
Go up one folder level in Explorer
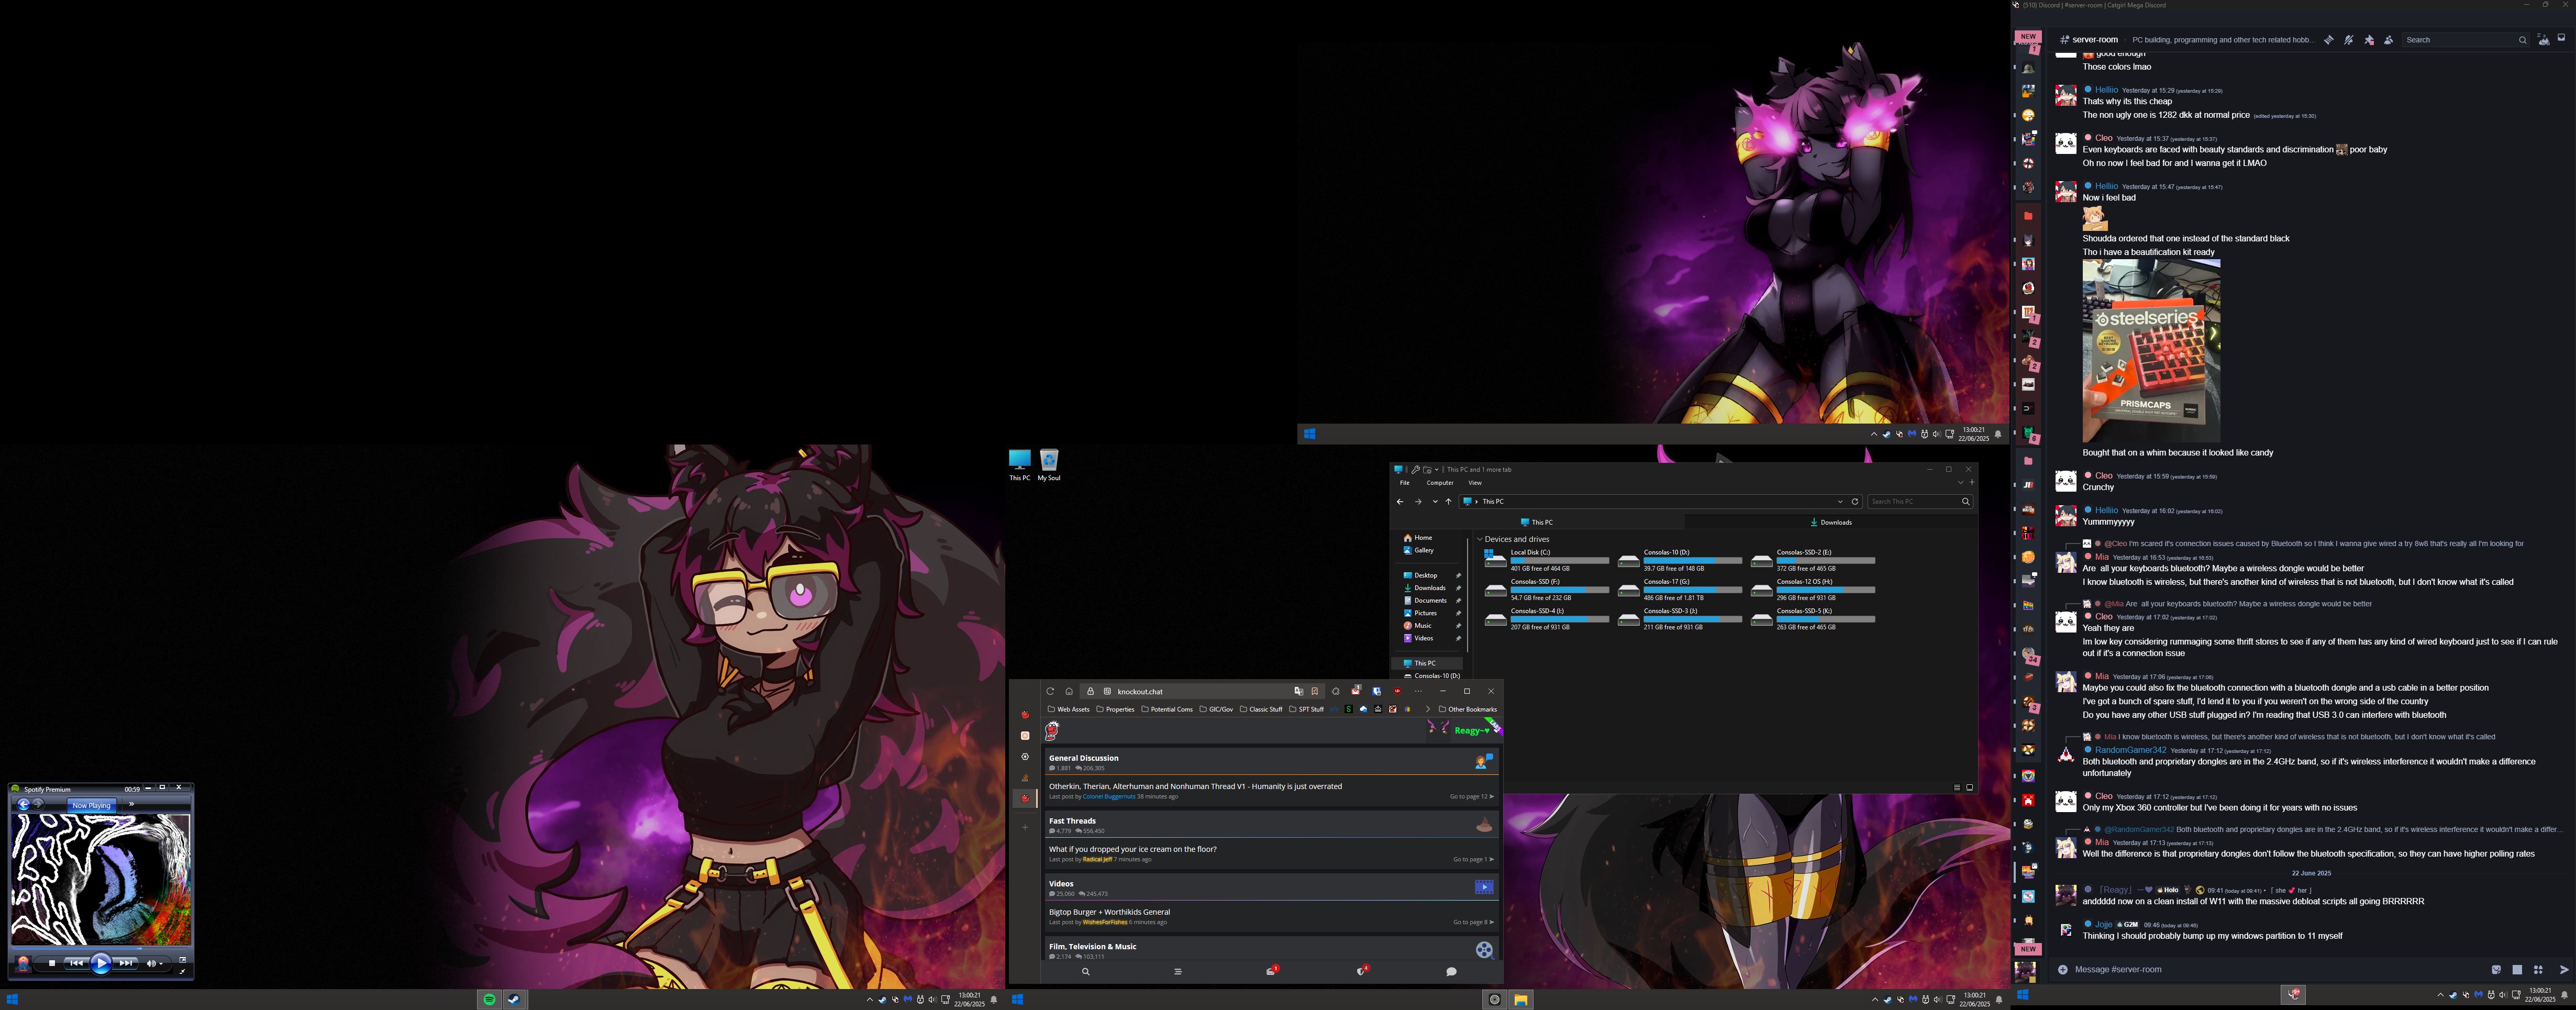(x=1448, y=502)
